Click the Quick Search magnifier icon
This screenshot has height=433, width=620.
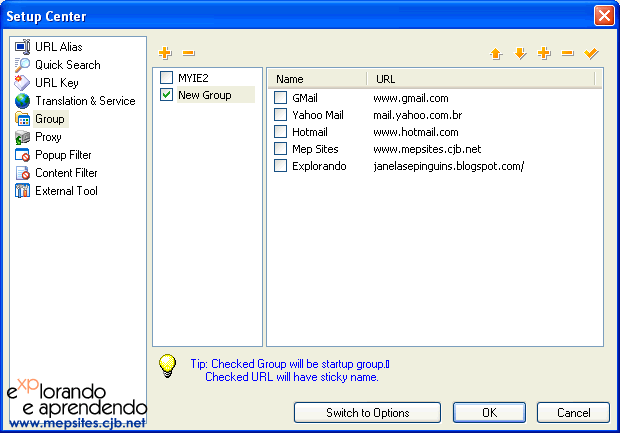22,65
